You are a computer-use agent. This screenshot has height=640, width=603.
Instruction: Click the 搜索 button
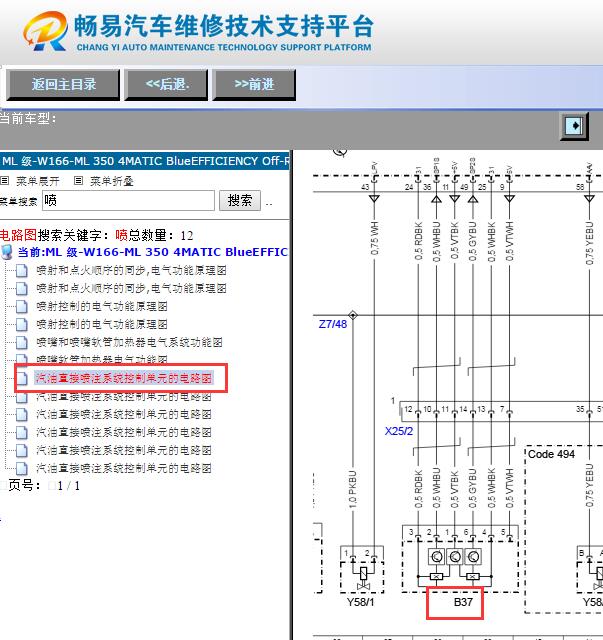click(240, 200)
